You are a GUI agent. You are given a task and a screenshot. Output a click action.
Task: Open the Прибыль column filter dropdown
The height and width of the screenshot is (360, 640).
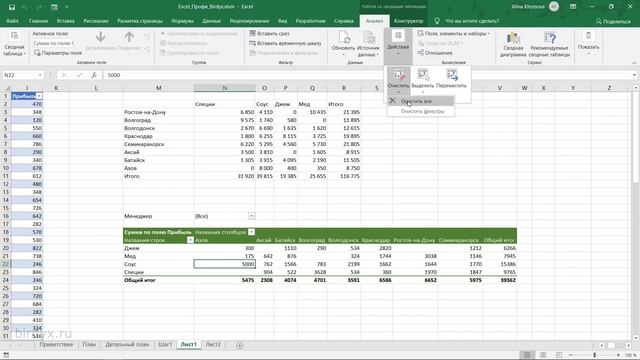[39, 96]
